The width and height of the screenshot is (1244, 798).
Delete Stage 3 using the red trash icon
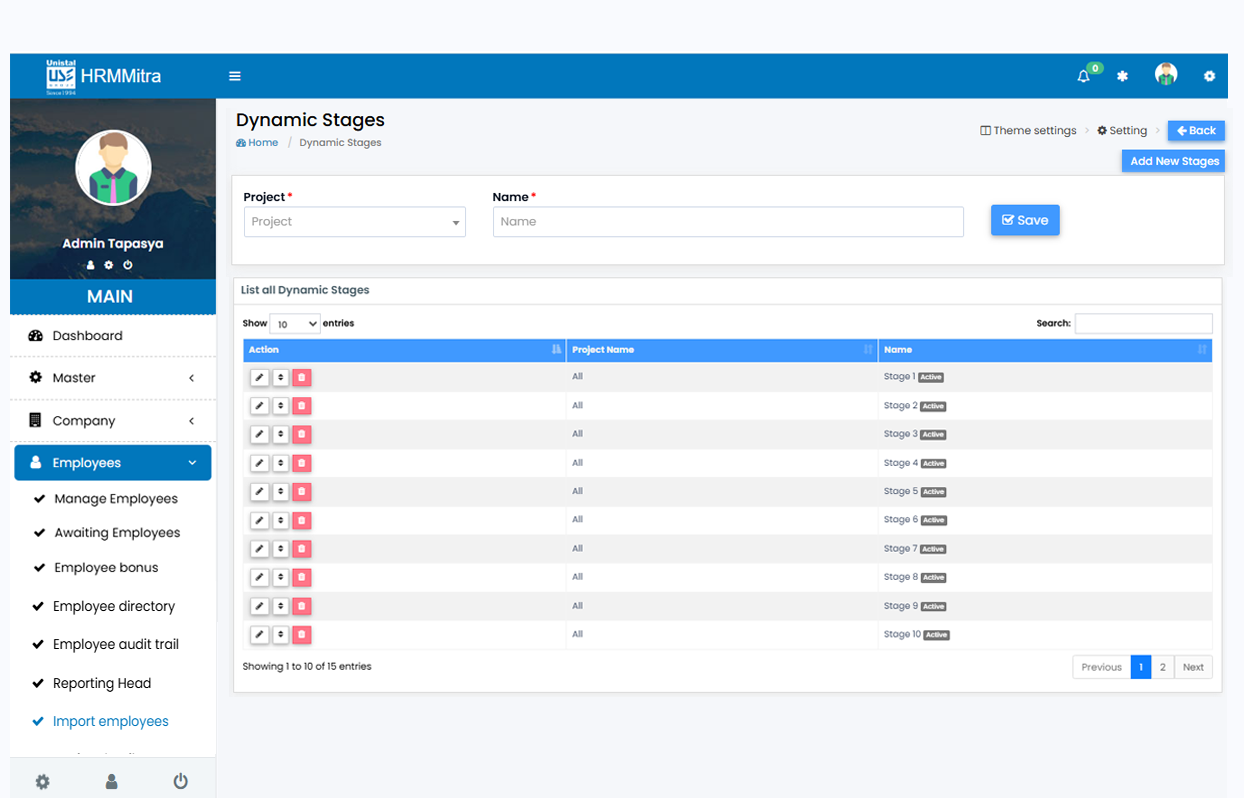click(x=302, y=434)
